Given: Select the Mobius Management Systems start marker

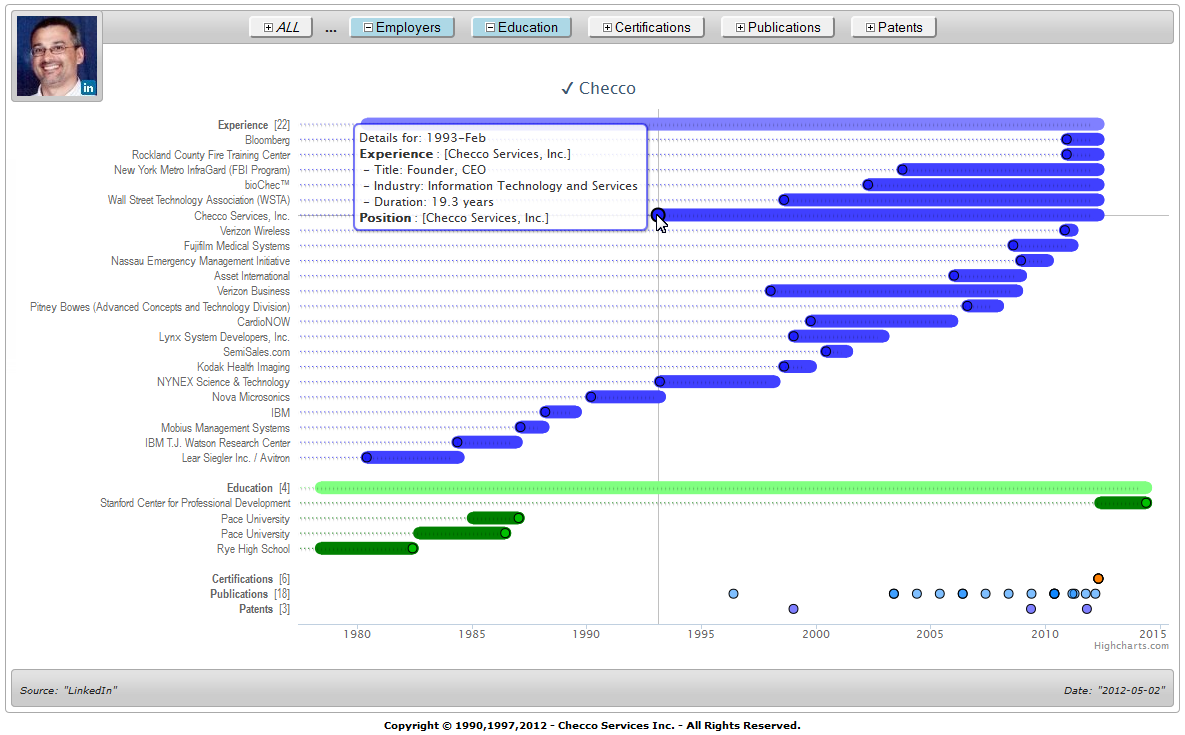Looking at the screenshot, I should click(520, 428).
